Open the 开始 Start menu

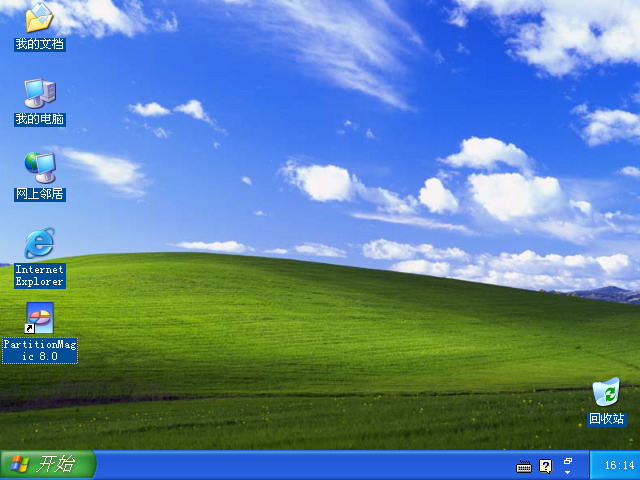tap(48, 465)
